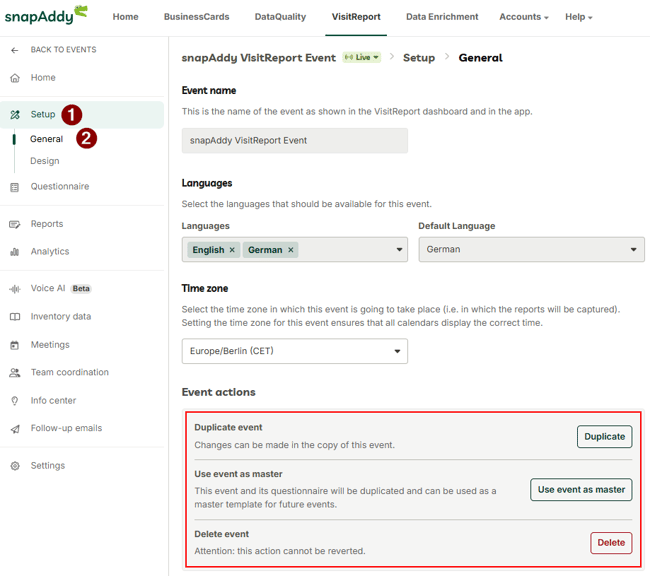This screenshot has height=576, width=650.
Task: Click the Event name input field
Action: (295, 141)
